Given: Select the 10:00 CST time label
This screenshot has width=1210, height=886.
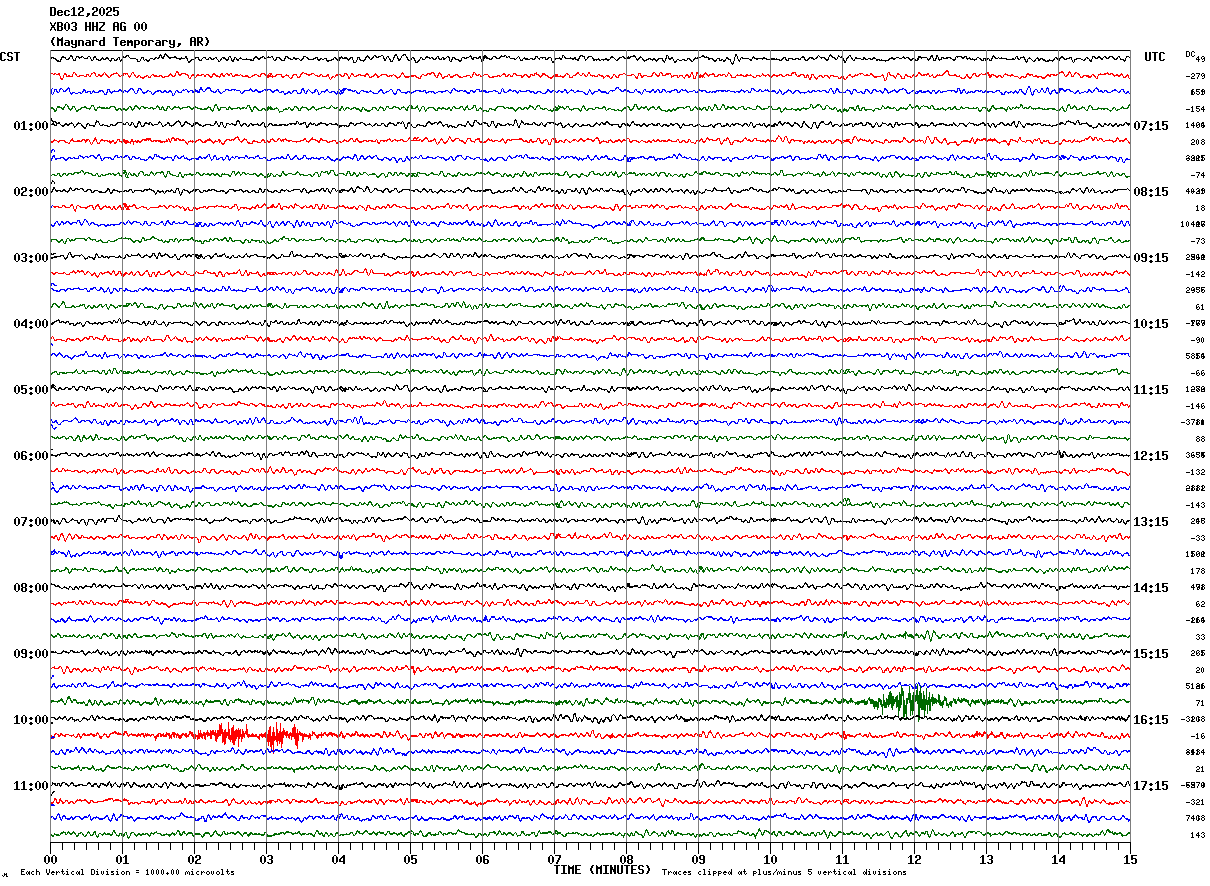Looking at the screenshot, I should (x=31, y=720).
